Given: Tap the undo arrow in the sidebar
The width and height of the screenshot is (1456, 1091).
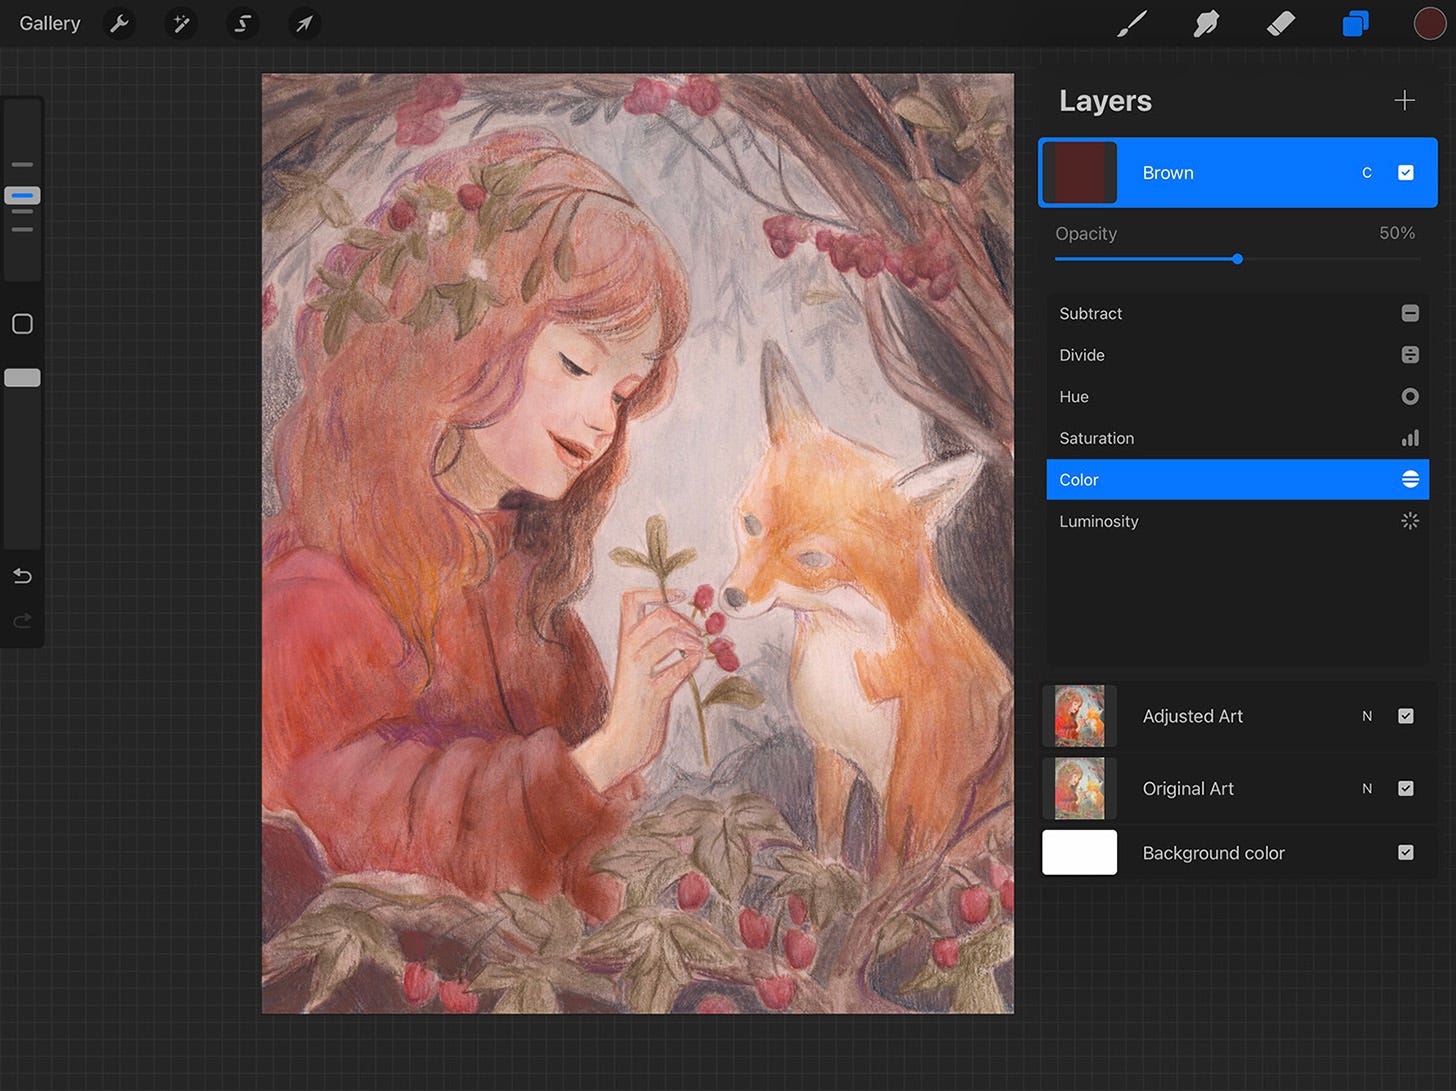Looking at the screenshot, I should (x=22, y=576).
